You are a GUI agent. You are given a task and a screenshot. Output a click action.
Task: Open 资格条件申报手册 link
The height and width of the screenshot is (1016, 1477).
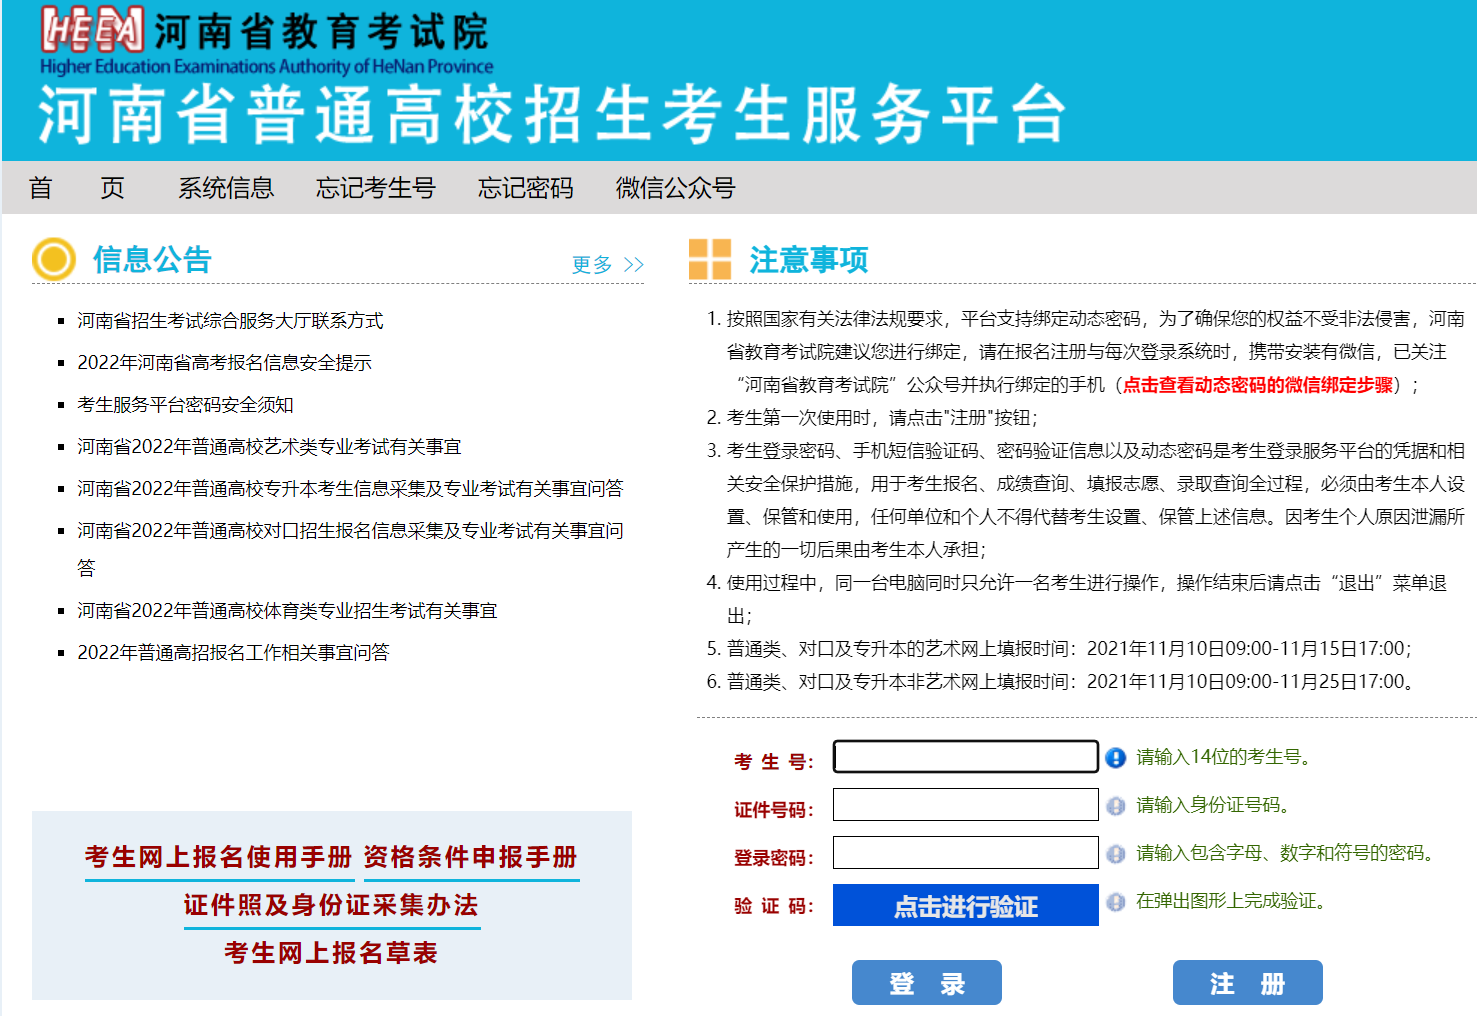pyautogui.click(x=470, y=857)
